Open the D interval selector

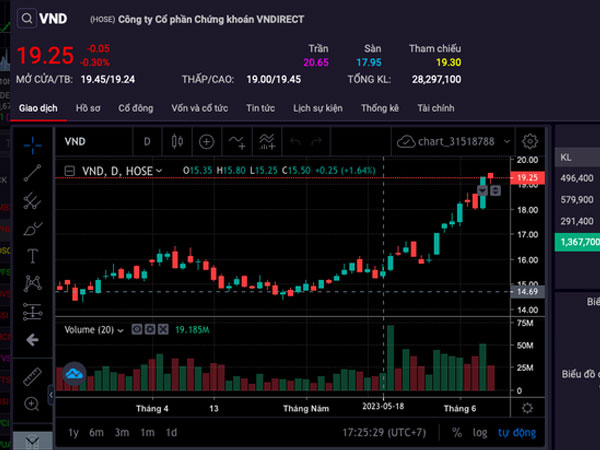tap(147, 142)
